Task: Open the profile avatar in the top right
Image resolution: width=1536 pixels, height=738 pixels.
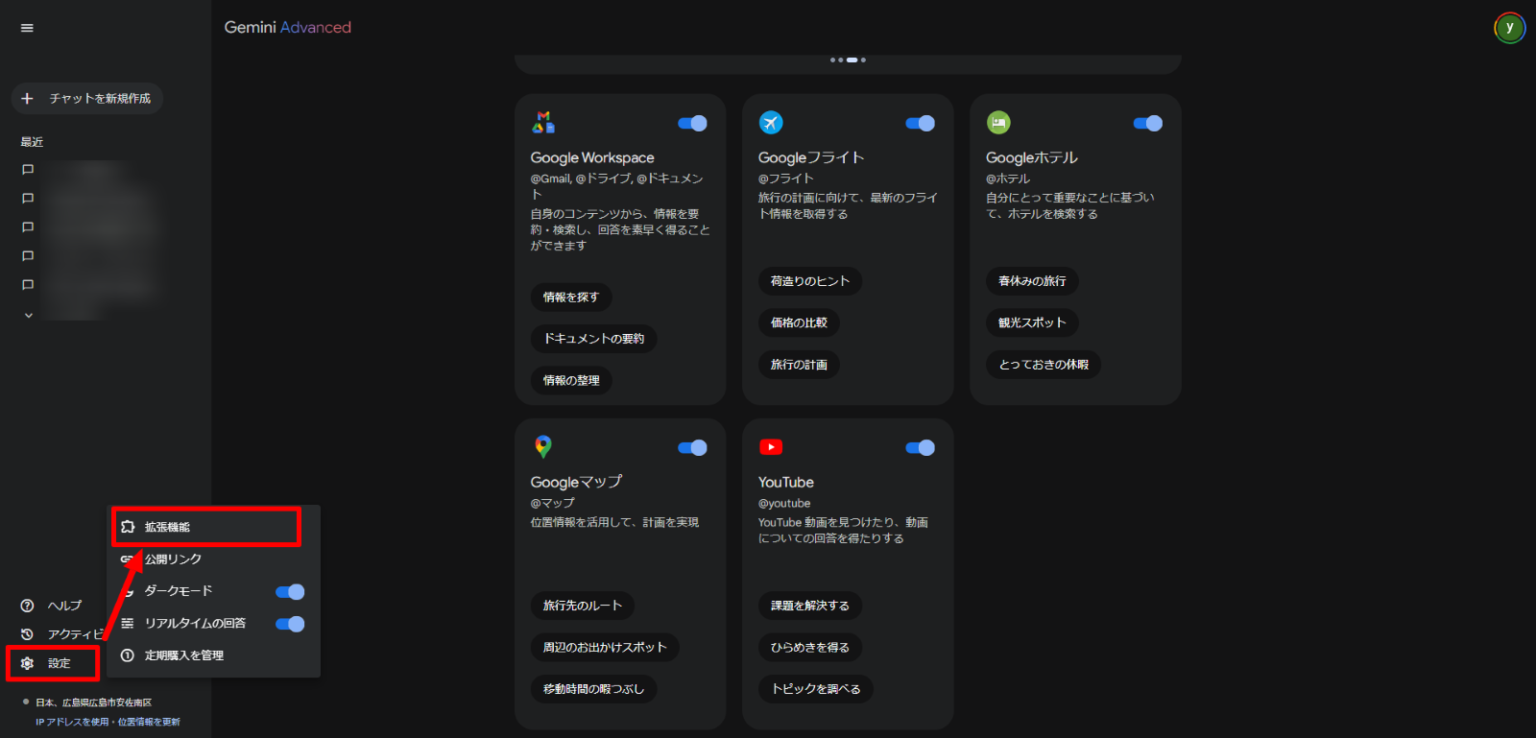Action: pos(1509,28)
